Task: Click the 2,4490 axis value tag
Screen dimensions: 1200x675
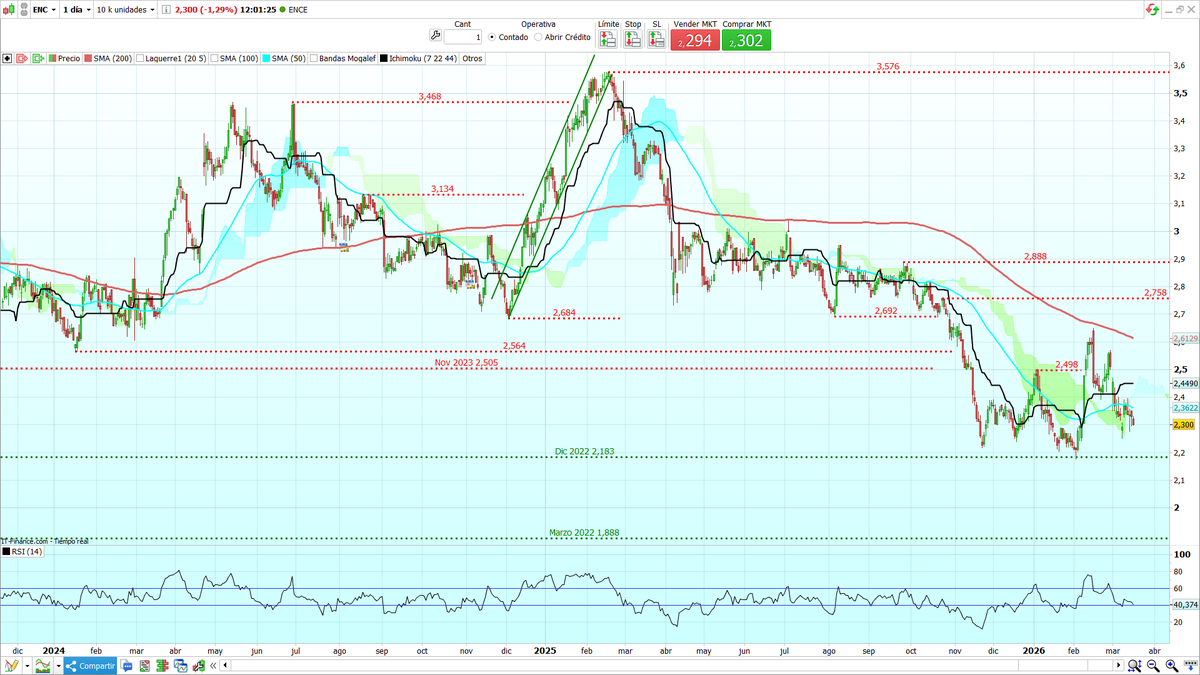Action: coord(1184,383)
